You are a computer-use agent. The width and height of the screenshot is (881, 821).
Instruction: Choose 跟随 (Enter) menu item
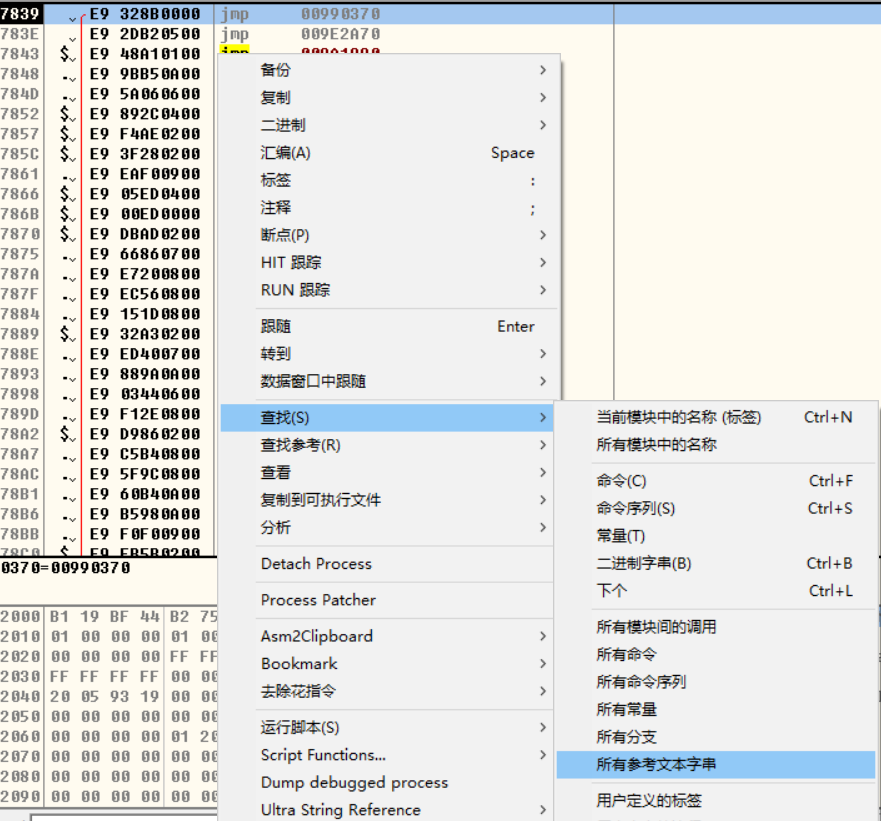(x=276, y=327)
